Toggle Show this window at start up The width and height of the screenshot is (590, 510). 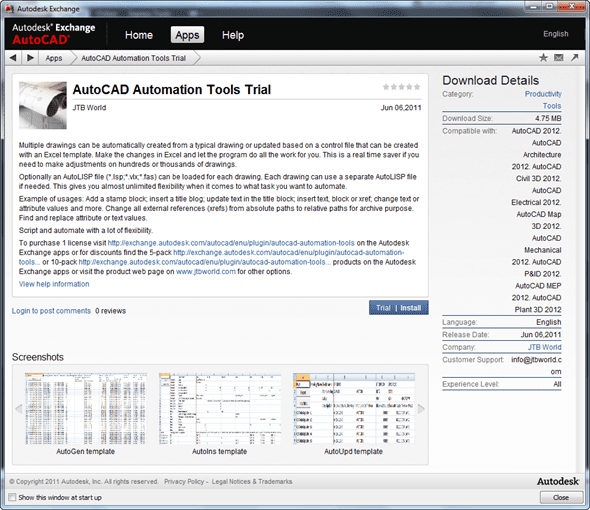pyautogui.click(x=12, y=497)
